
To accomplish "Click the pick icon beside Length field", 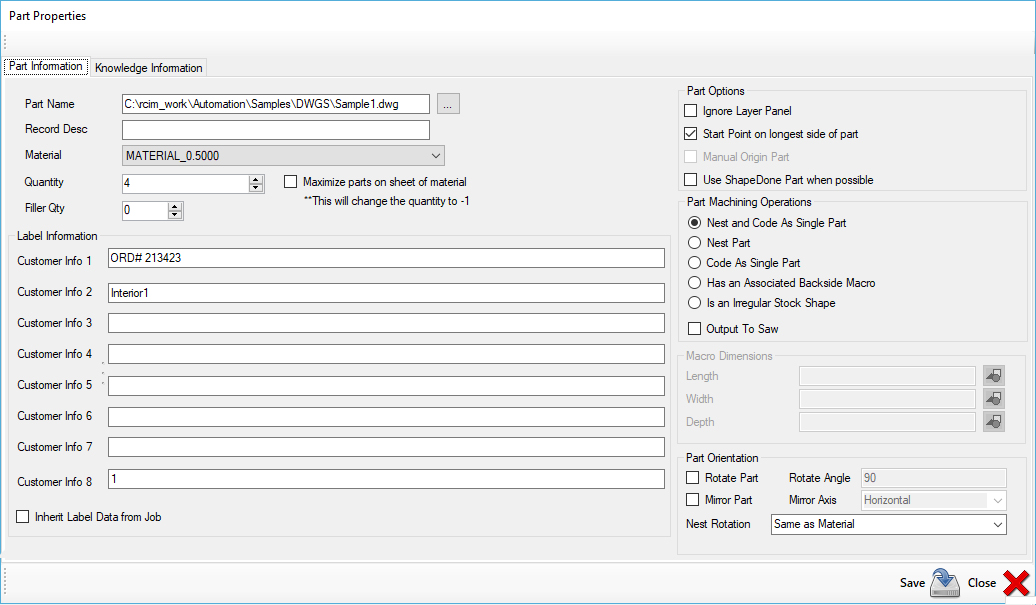I will pyautogui.click(x=993, y=376).
